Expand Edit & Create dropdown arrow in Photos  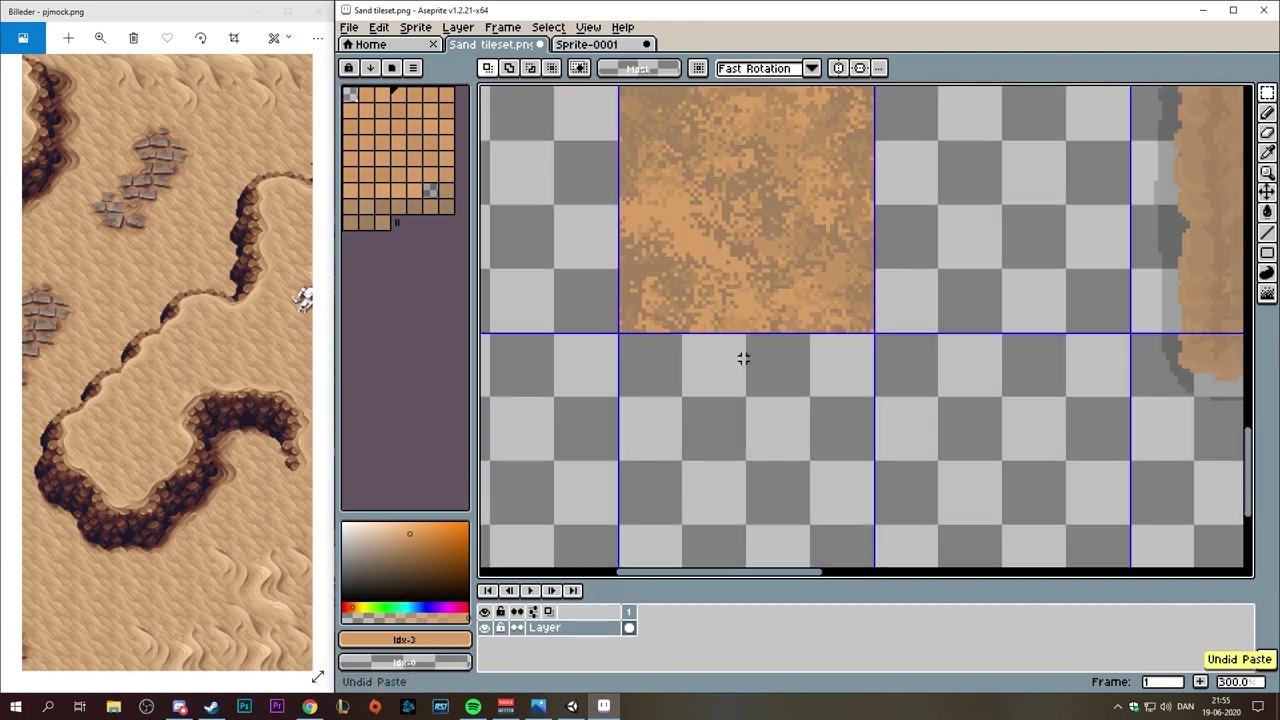(x=288, y=38)
